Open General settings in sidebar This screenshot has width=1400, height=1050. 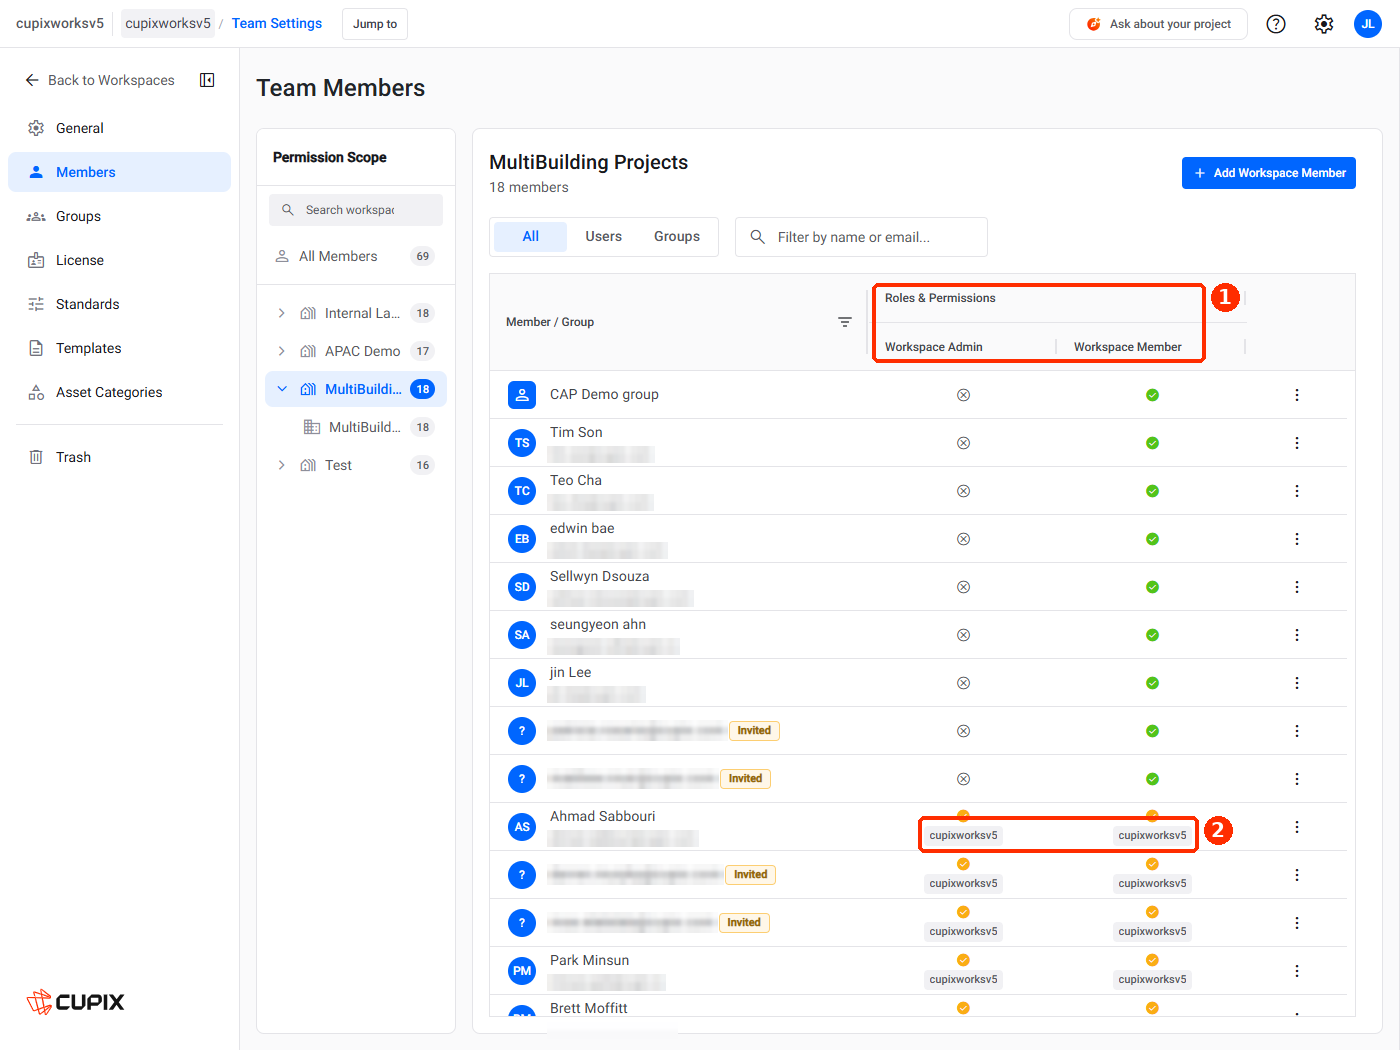119,128
